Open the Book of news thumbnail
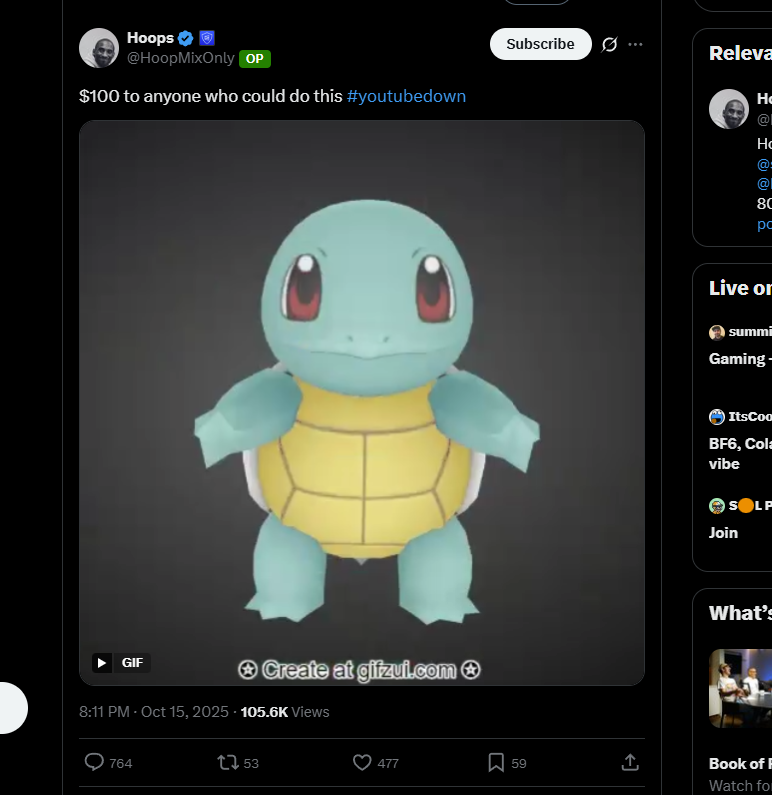Viewport: 772px width, 795px height. (740, 689)
